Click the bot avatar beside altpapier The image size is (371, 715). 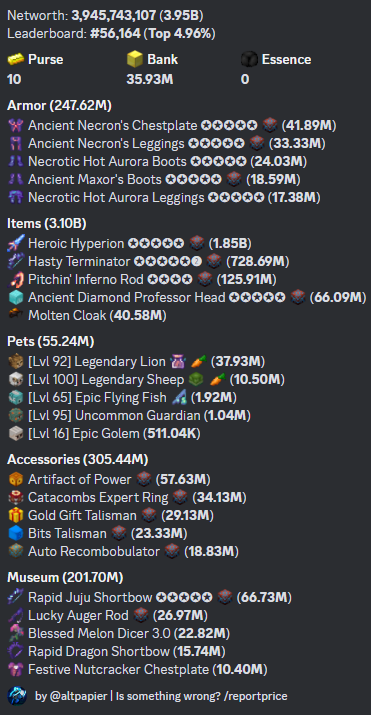coord(16,696)
